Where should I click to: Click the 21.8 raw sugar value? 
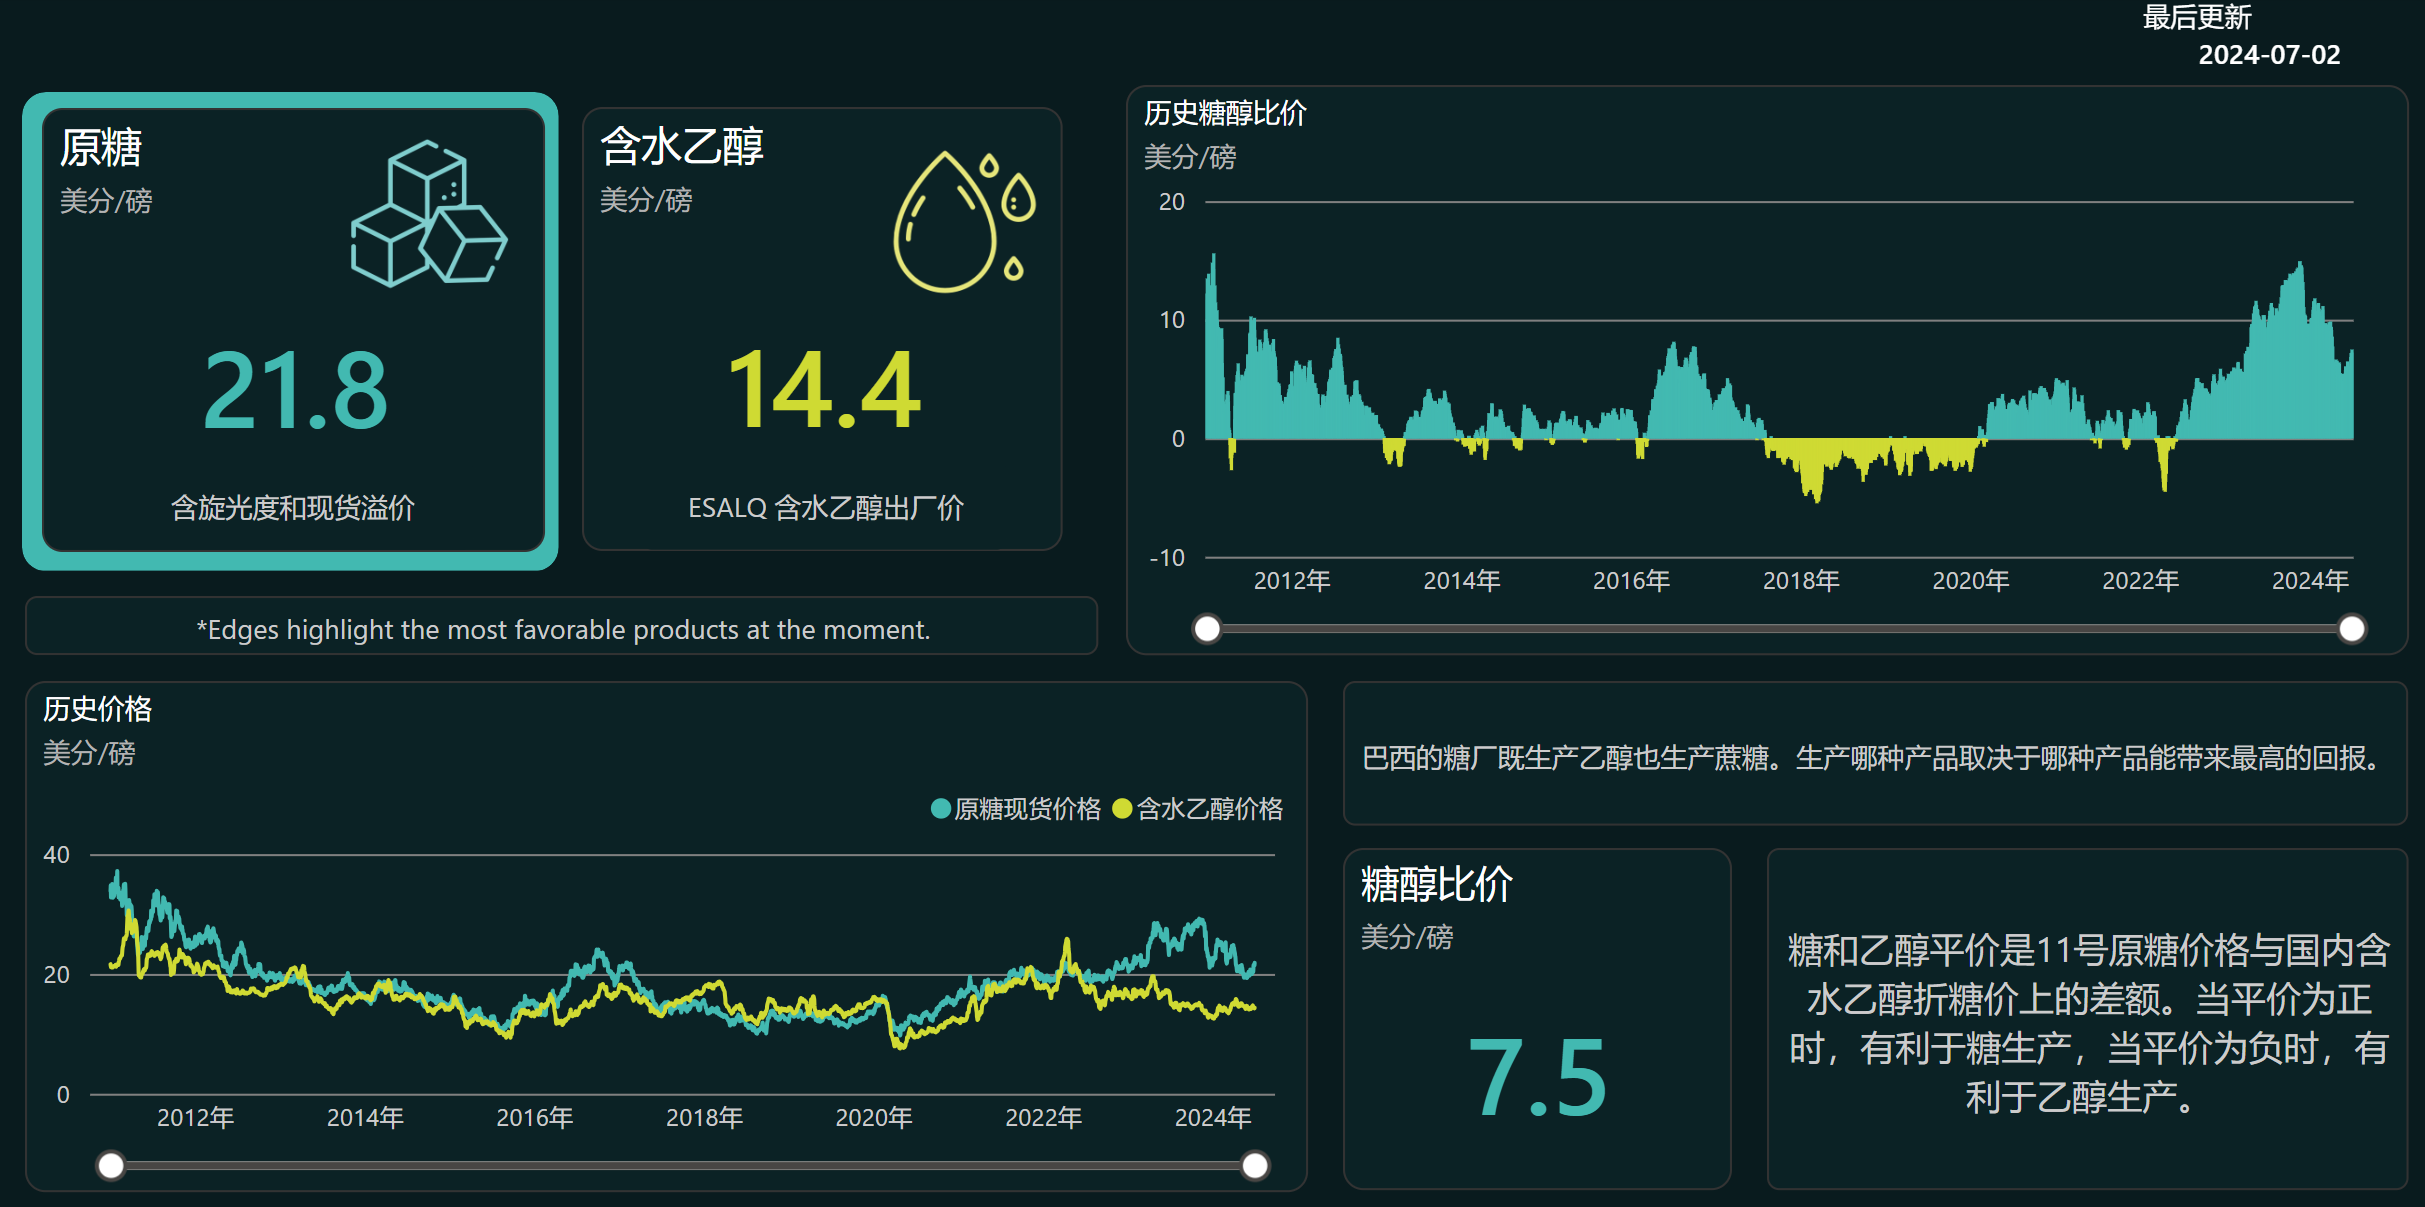295,391
